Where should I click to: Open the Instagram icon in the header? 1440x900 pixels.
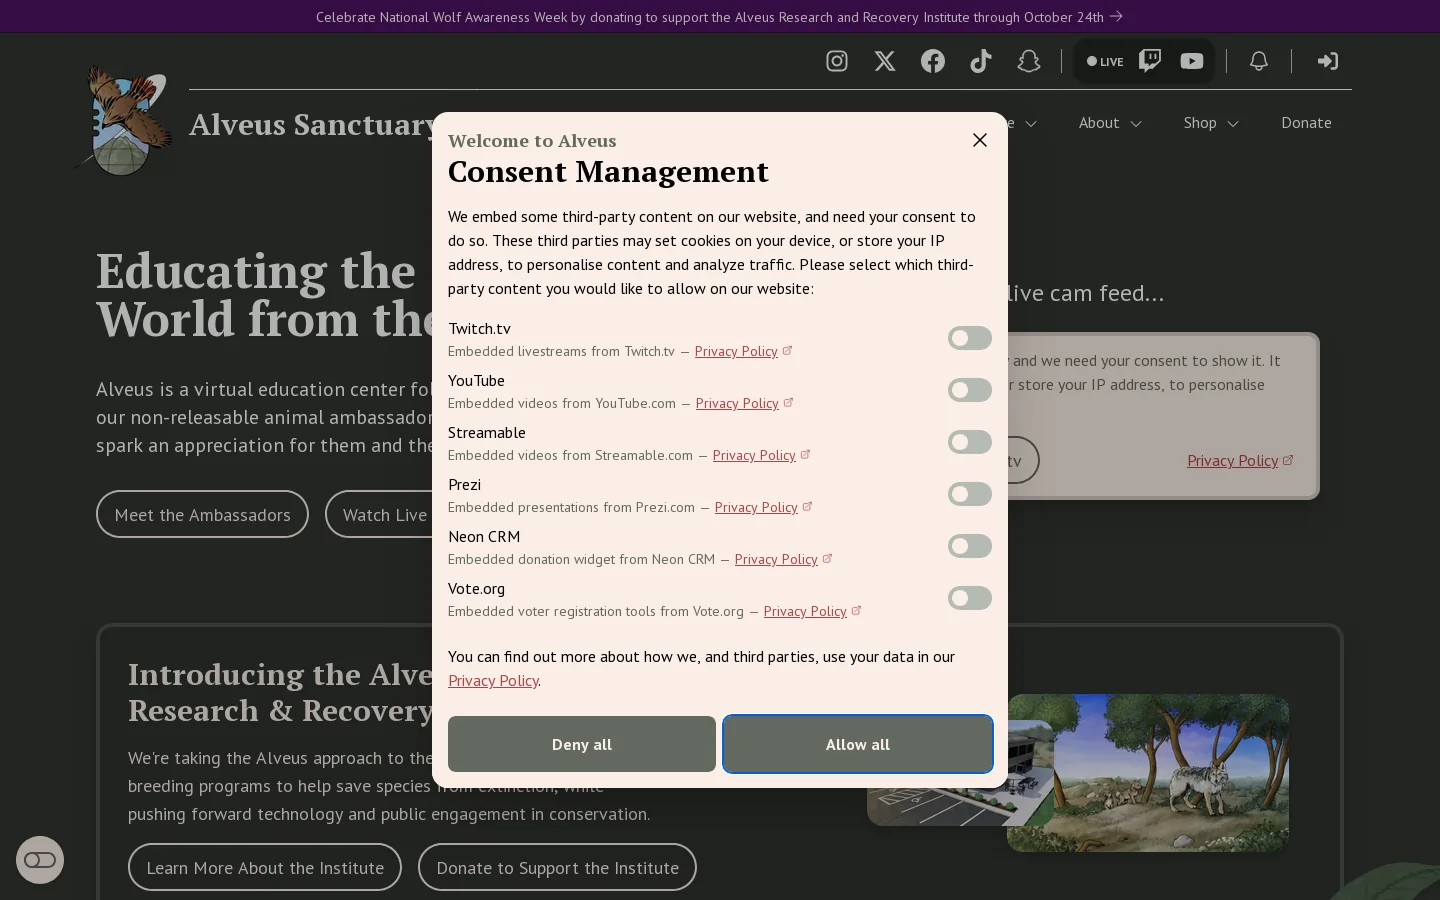(837, 61)
